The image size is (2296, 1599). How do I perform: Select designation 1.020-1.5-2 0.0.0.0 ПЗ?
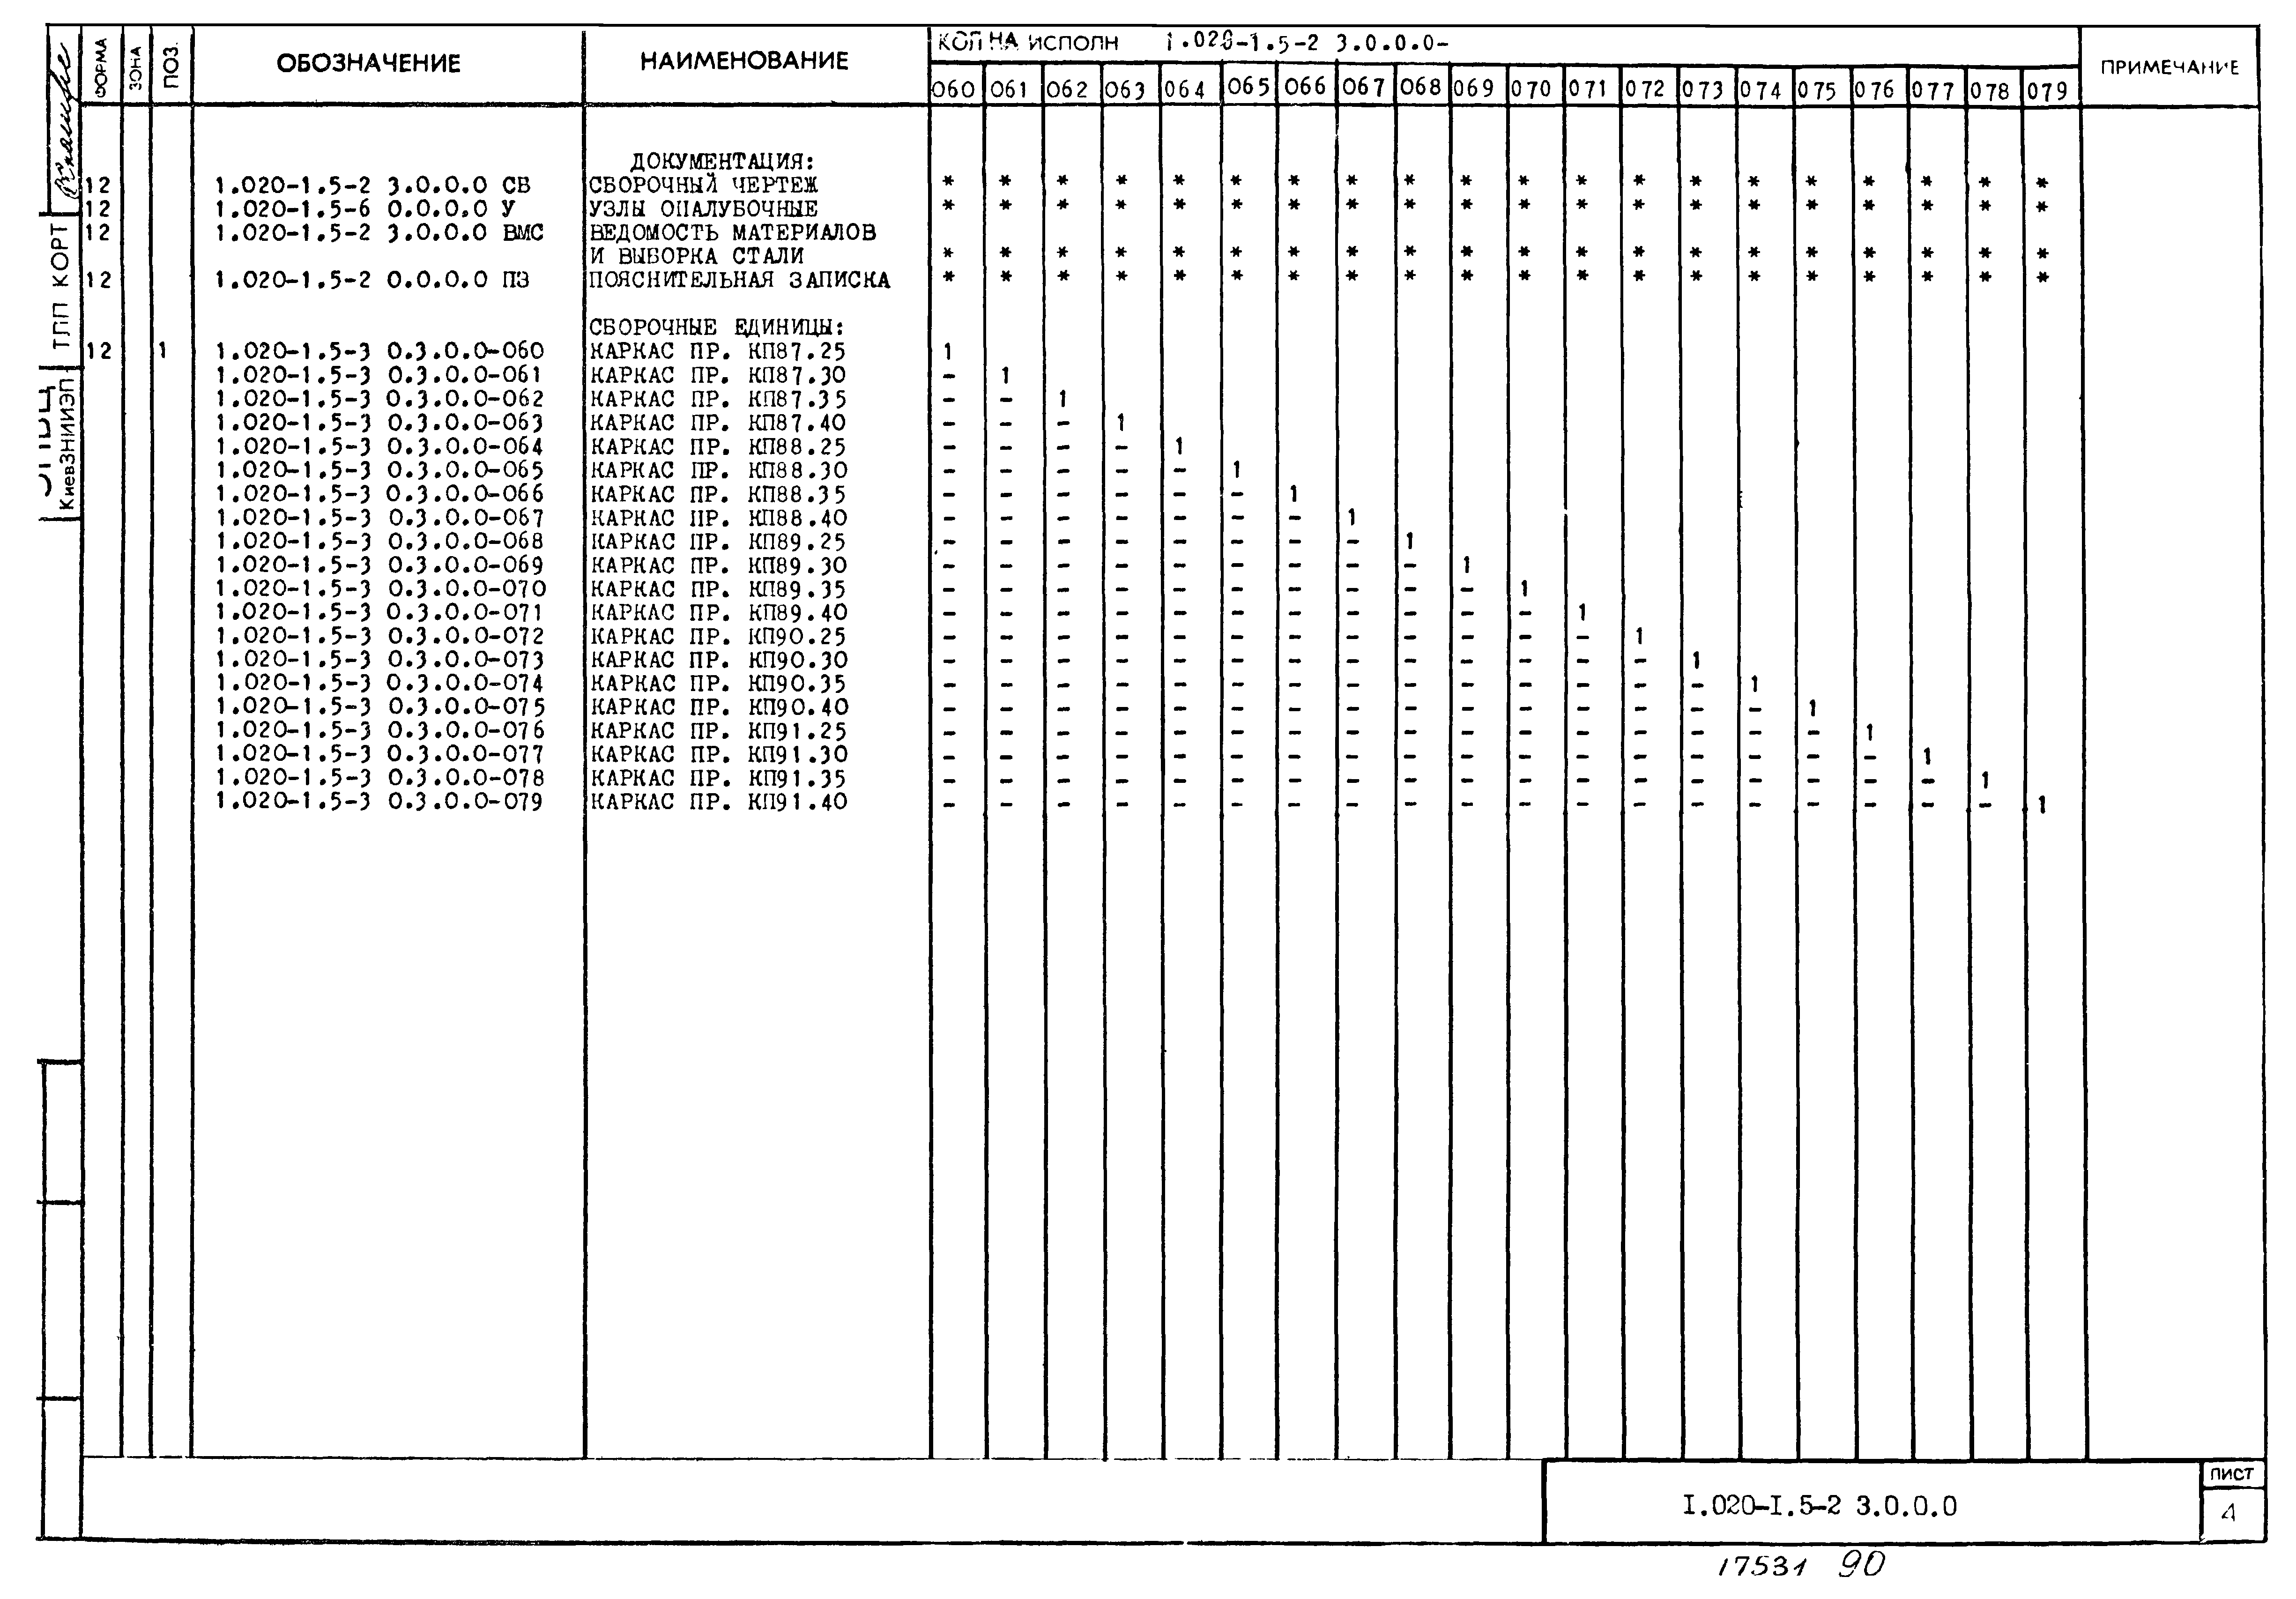click(x=373, y=280)
